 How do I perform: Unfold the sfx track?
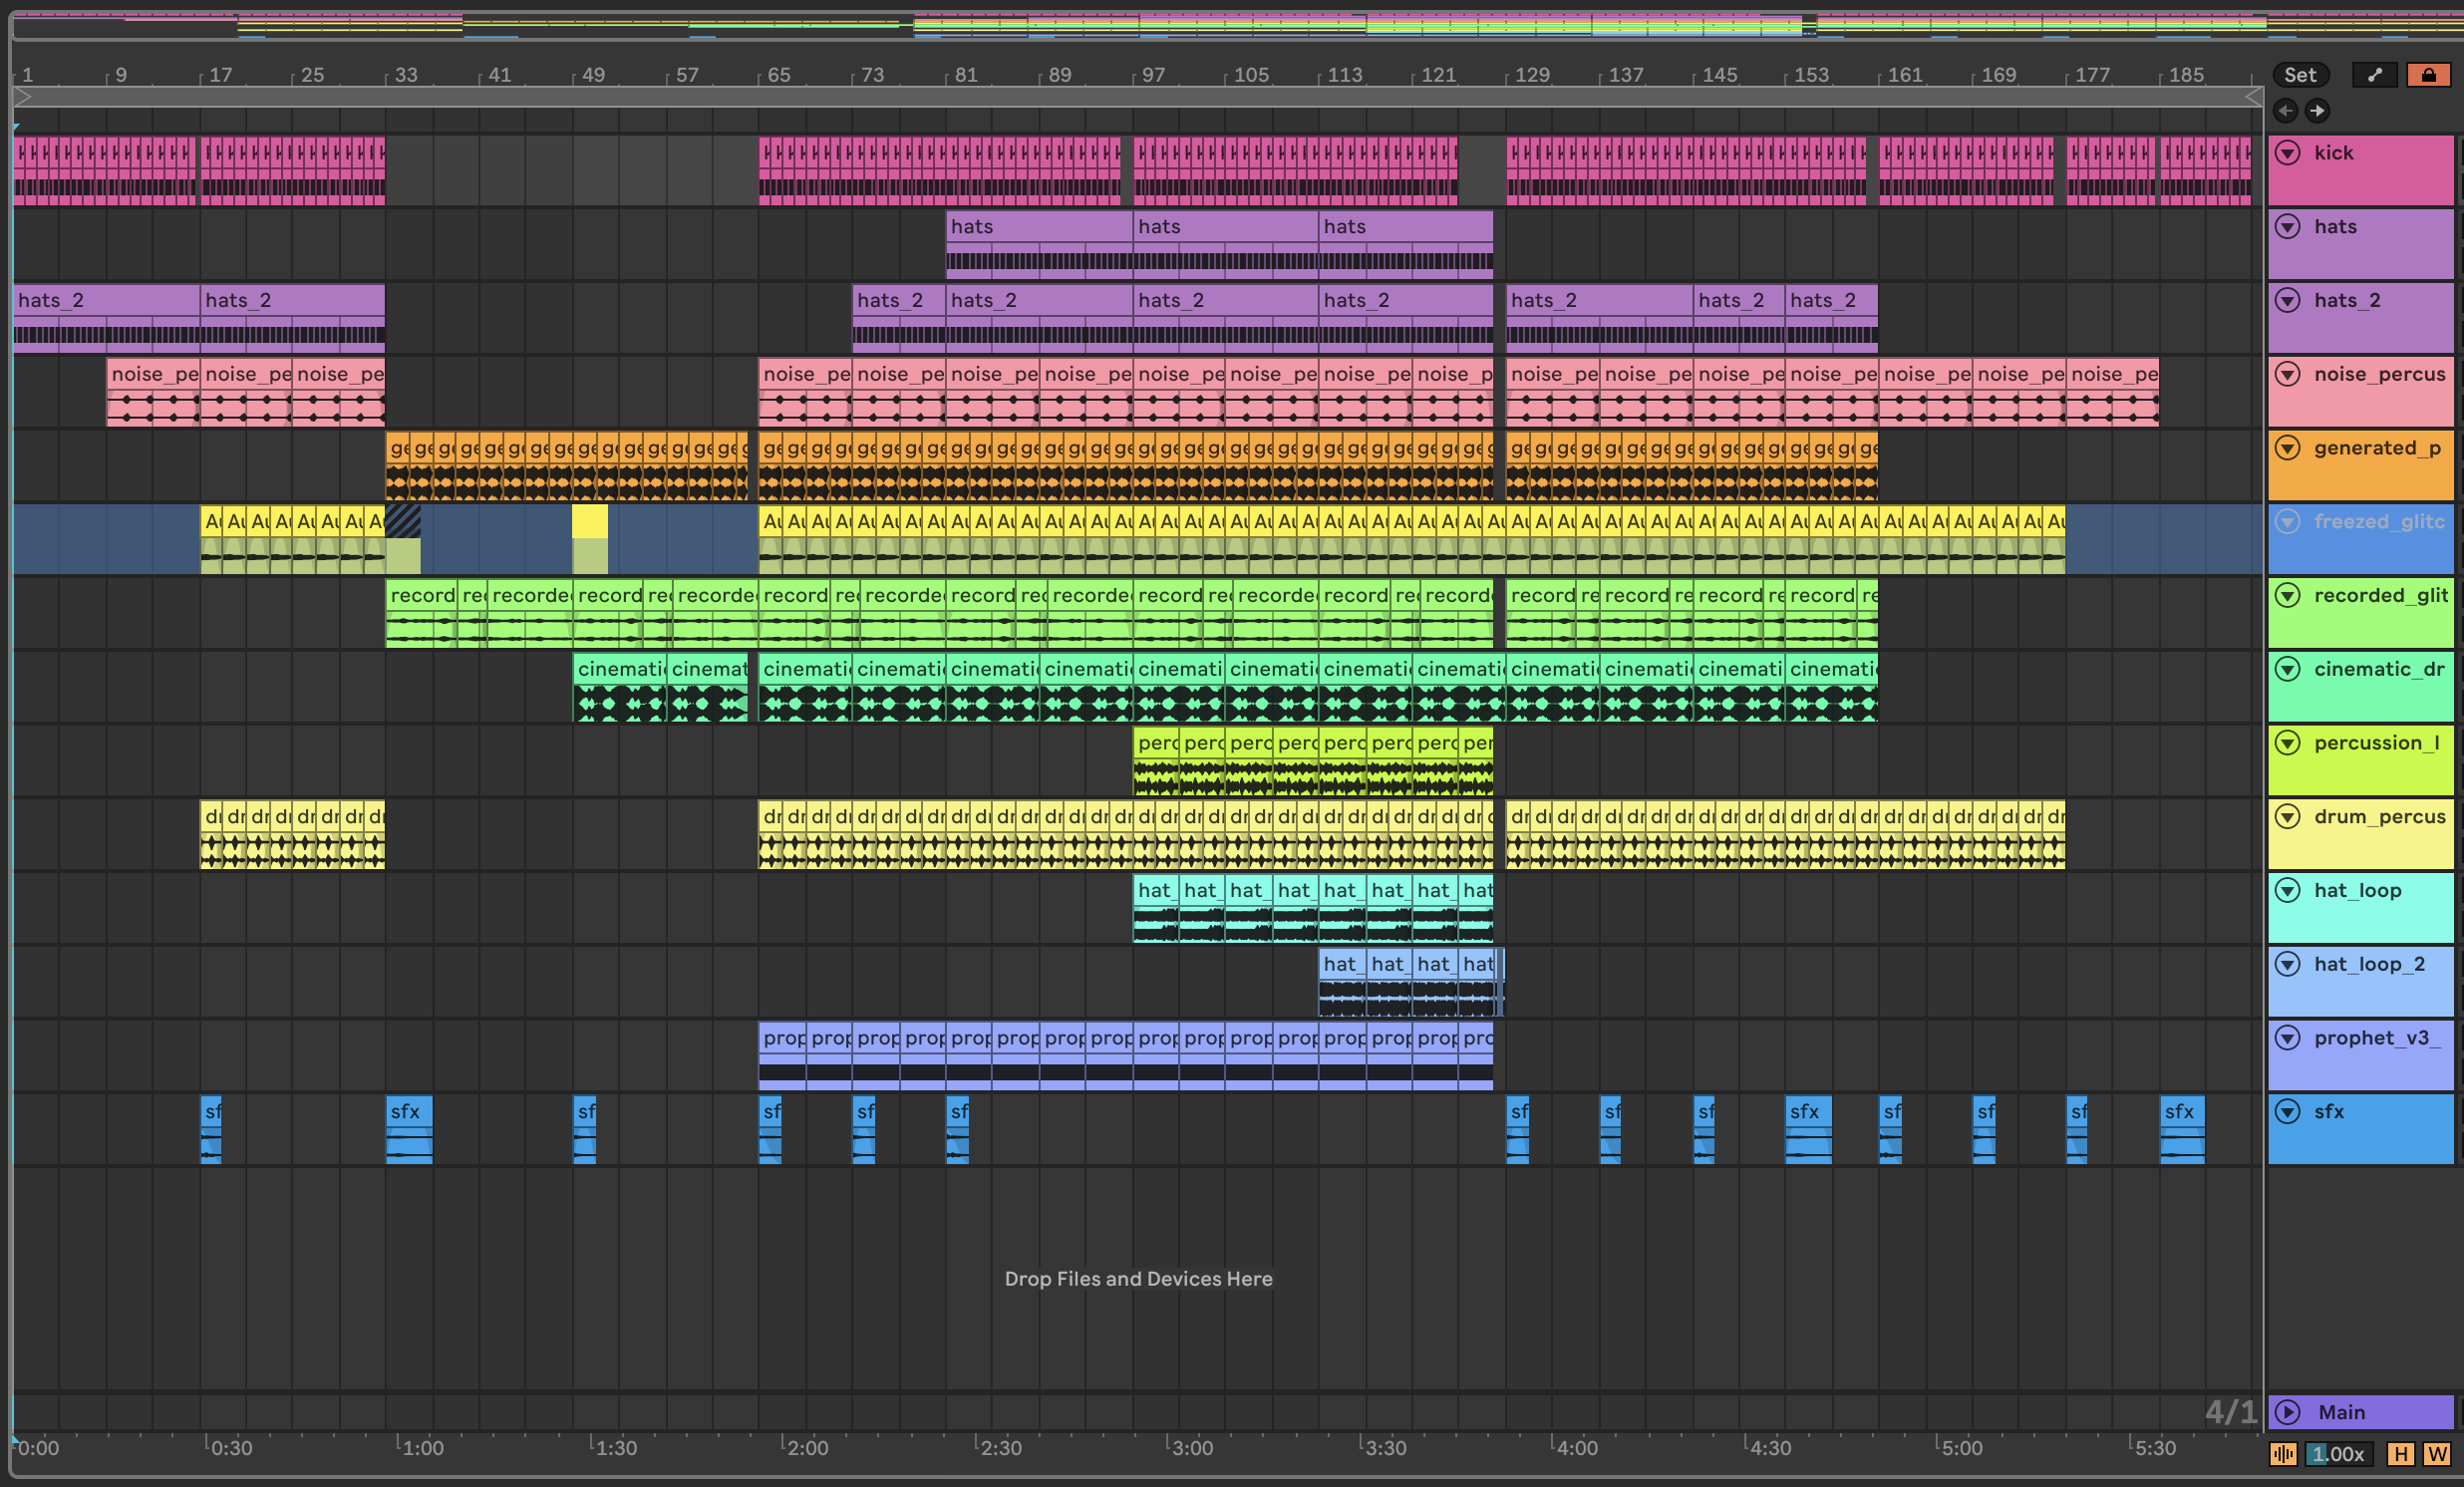[x=2288, y=1111]
